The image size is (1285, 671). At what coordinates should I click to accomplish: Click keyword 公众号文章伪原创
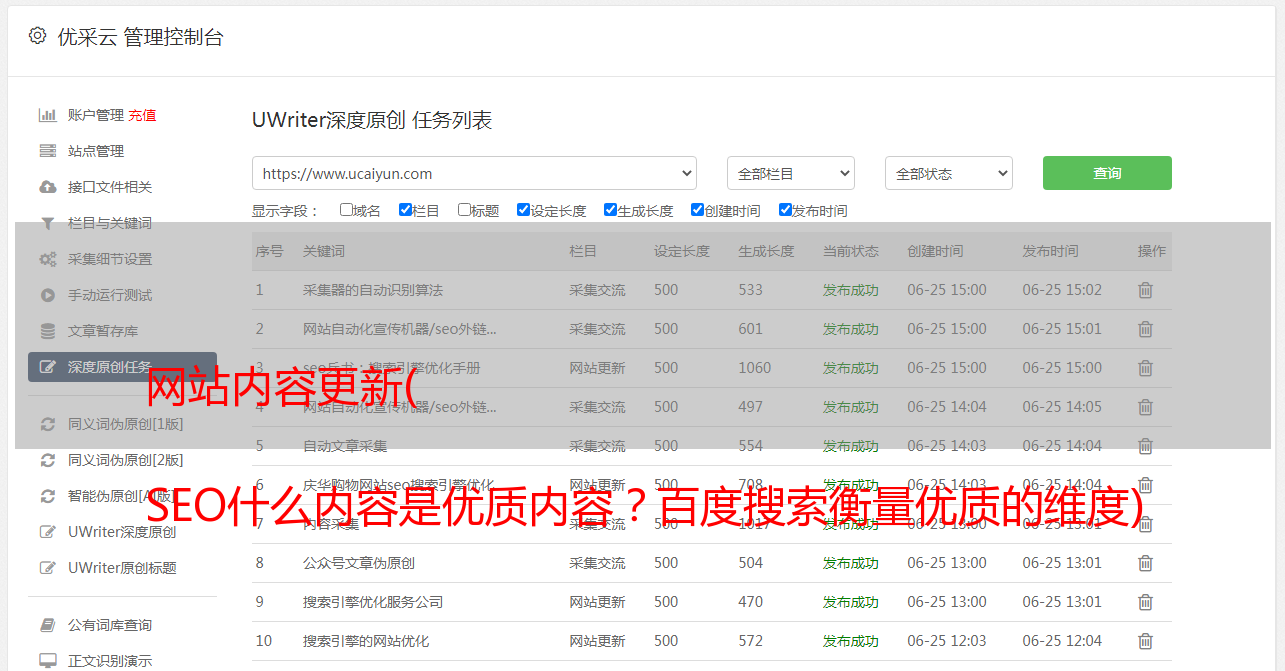point(359,563)
